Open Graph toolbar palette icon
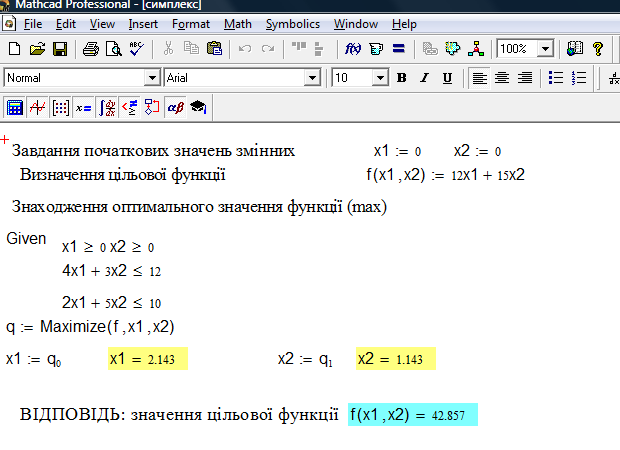This screenshot has width=620, height=450. pyautogui.click(x=38, y=108)
